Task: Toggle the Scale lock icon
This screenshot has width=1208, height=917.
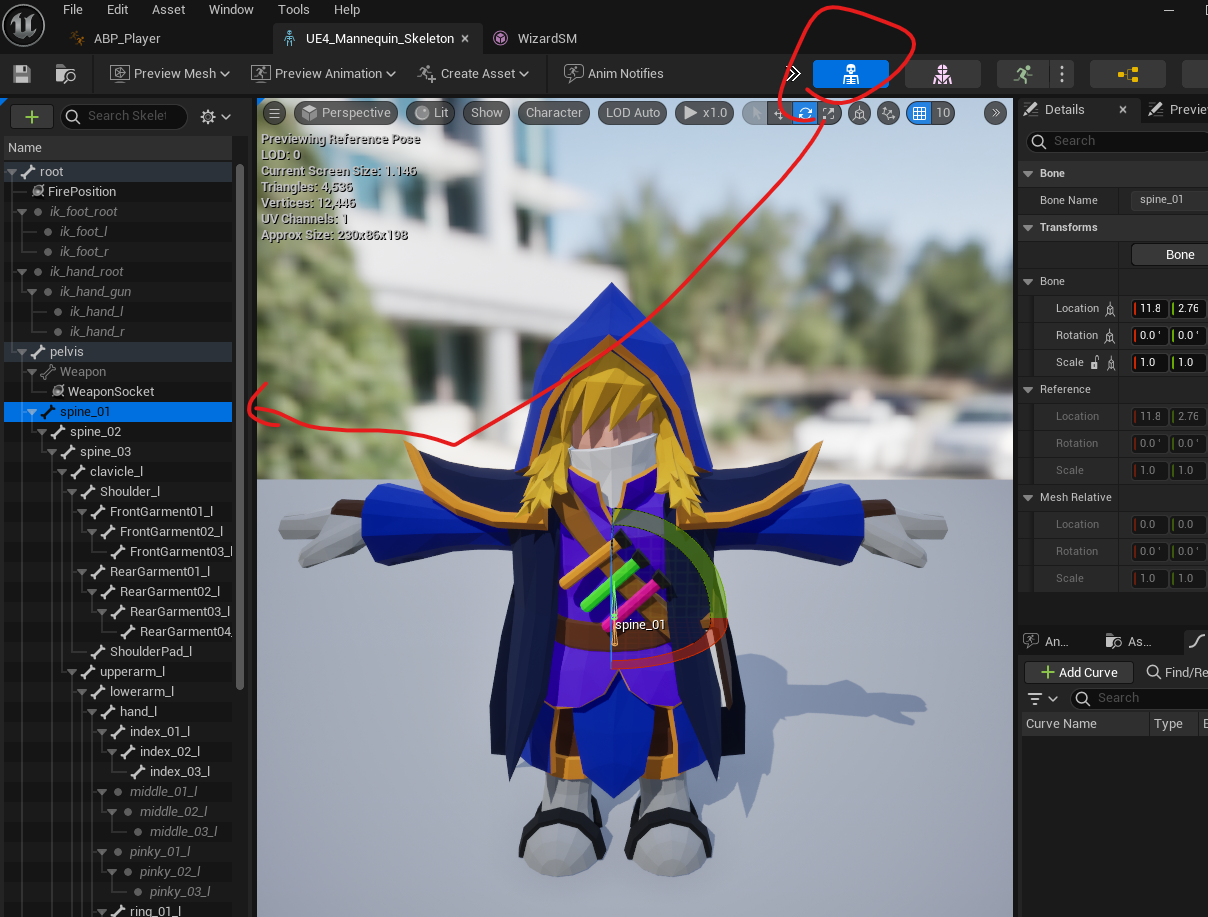Action: coord(1095,362)
